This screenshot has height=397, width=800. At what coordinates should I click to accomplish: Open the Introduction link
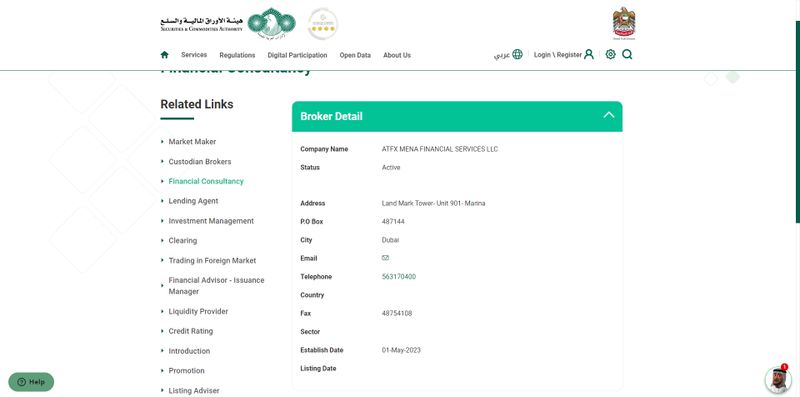[x=189, y=351]
